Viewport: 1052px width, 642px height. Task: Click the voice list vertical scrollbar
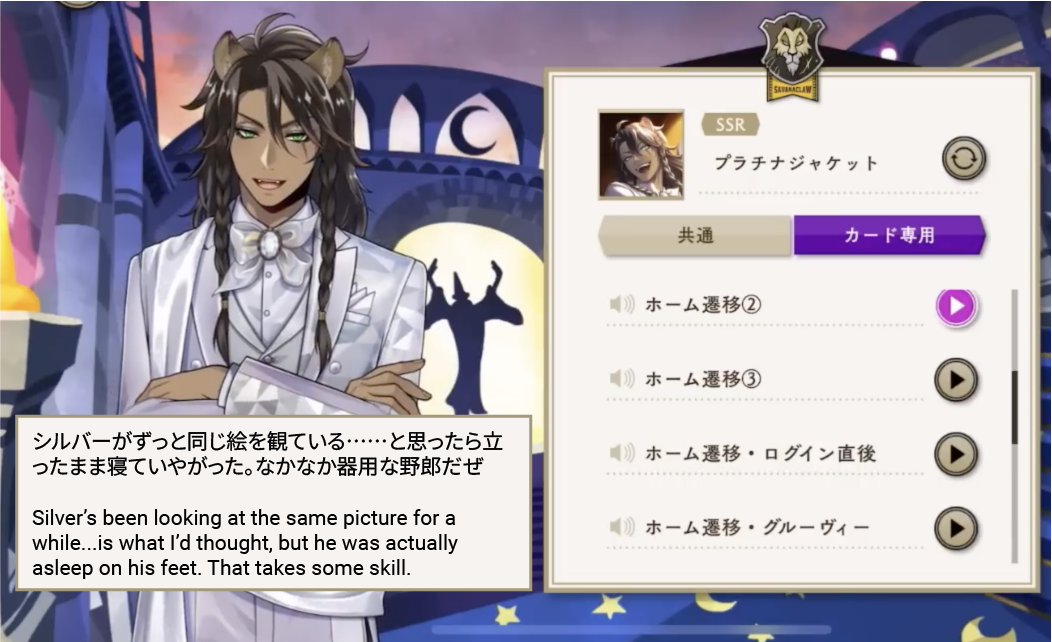(x=1014, y=426)
